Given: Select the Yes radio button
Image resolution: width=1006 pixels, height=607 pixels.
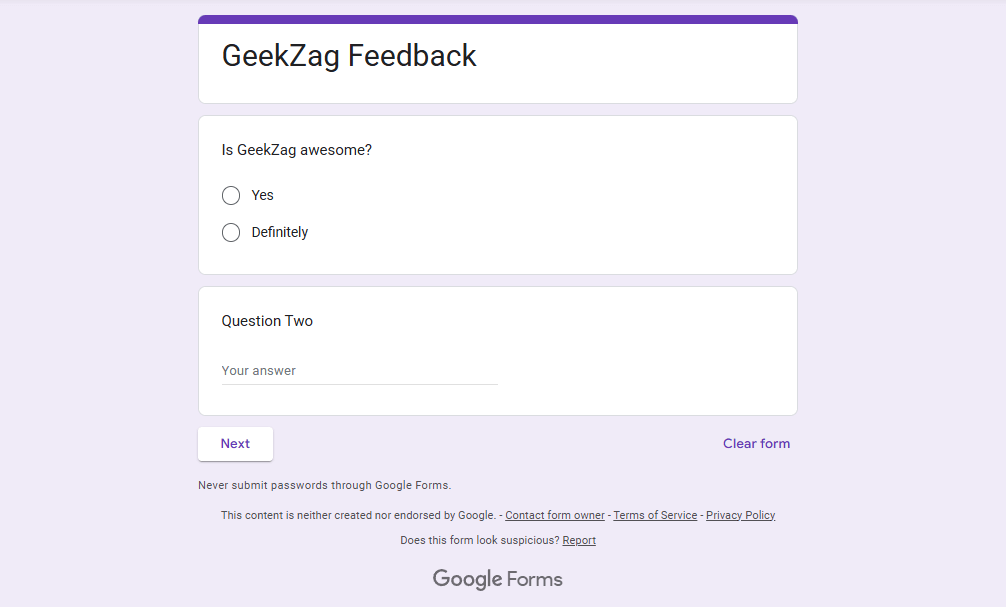Looking at the screenshot, I should (231, 195).
